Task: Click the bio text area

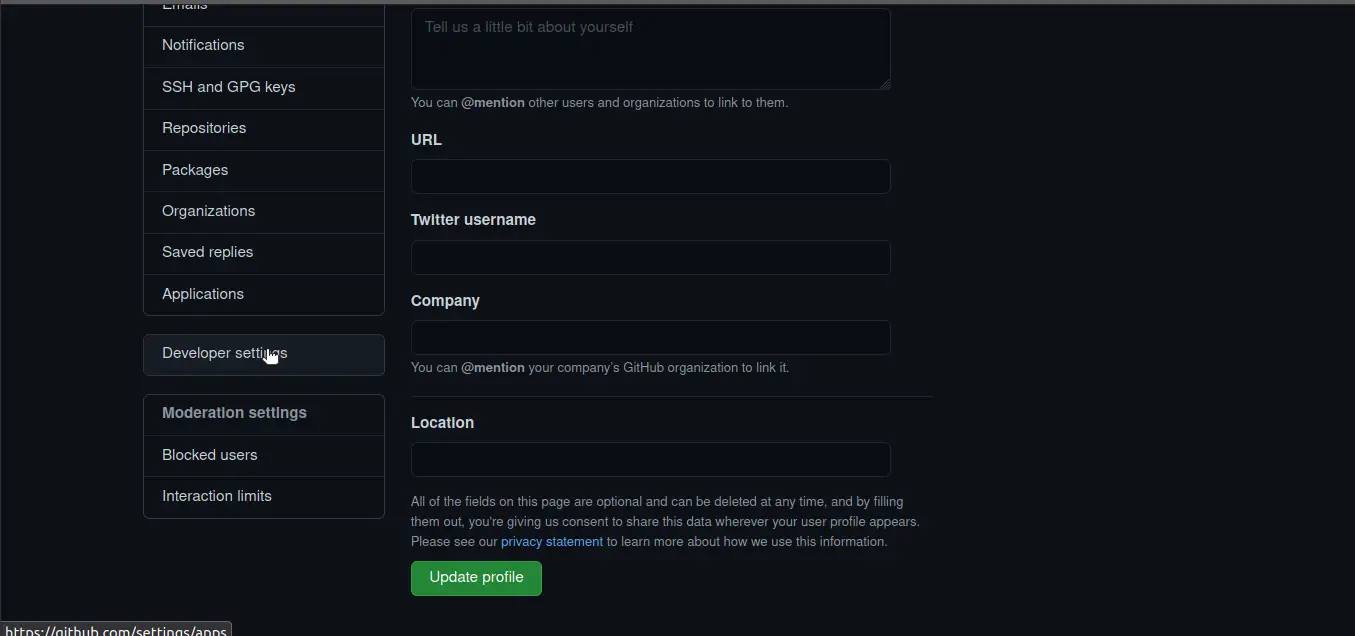Action: [x=649, y=48]
